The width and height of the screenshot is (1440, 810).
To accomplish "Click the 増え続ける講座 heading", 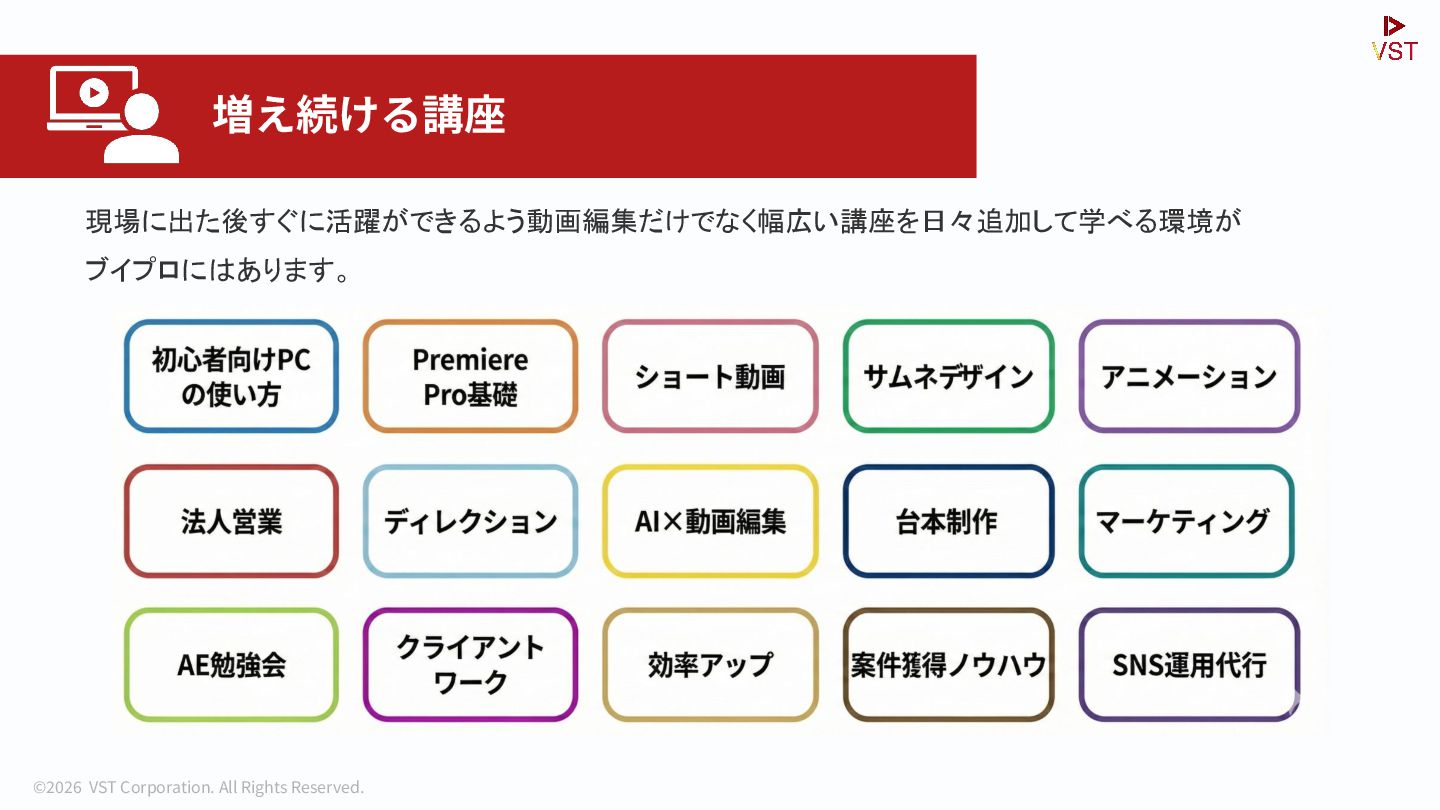I will click(x=359, y=115).
